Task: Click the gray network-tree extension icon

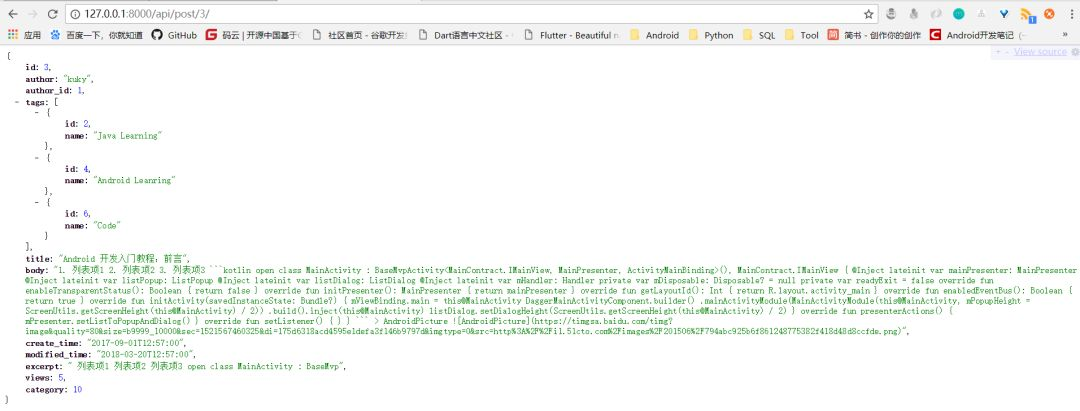Action: (982, 14)
